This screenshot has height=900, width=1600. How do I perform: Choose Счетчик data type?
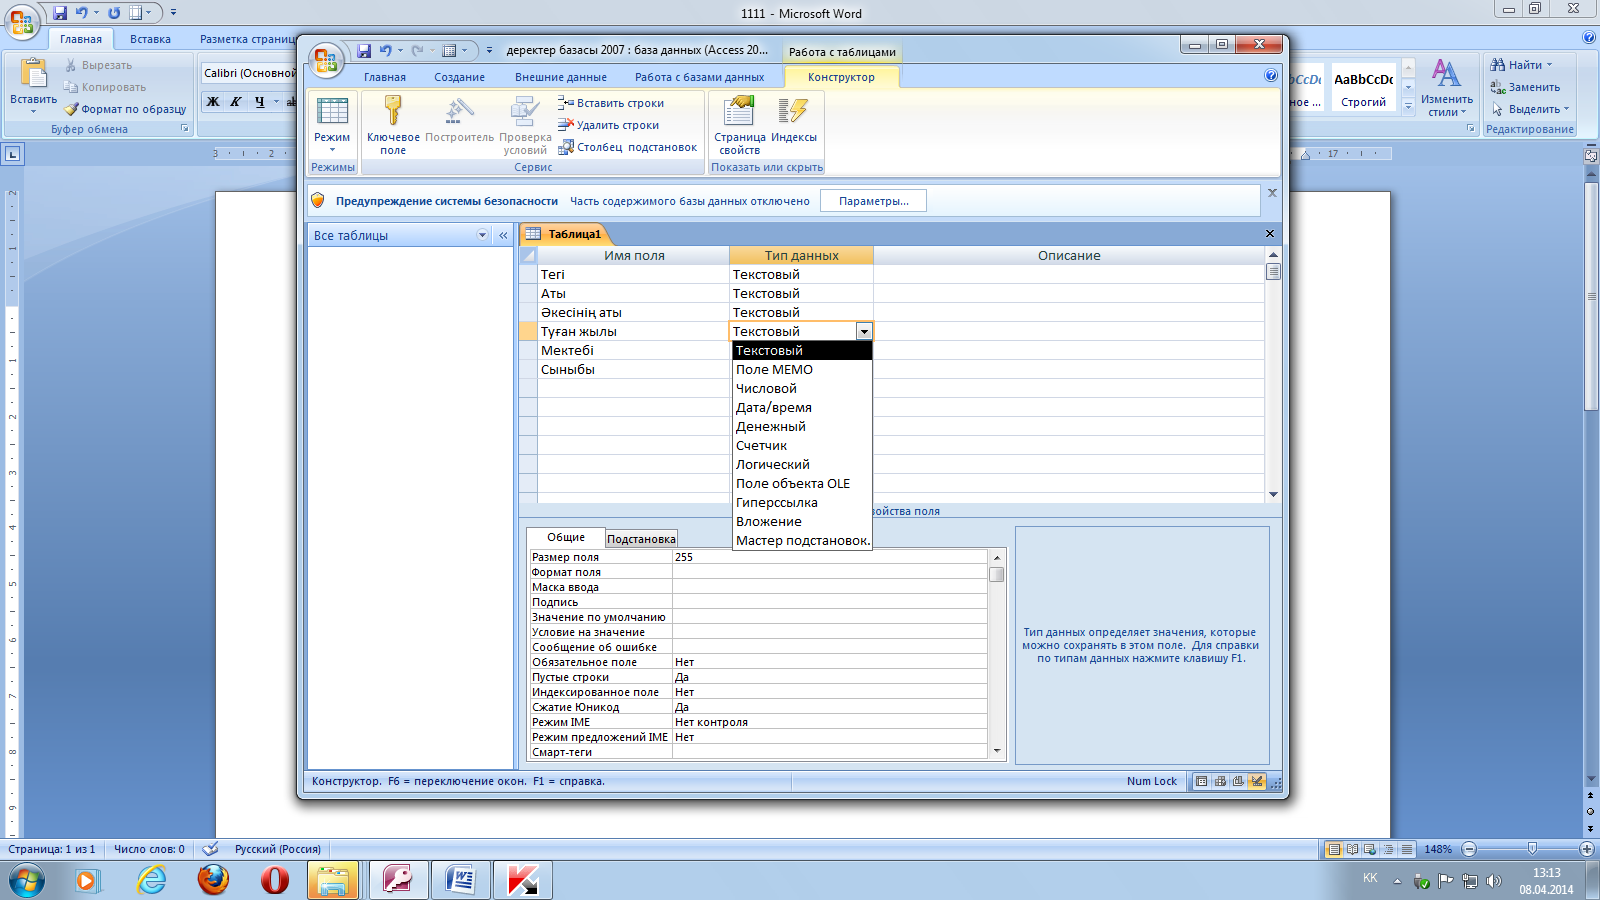pyautogui.click(x=802, y=445)
